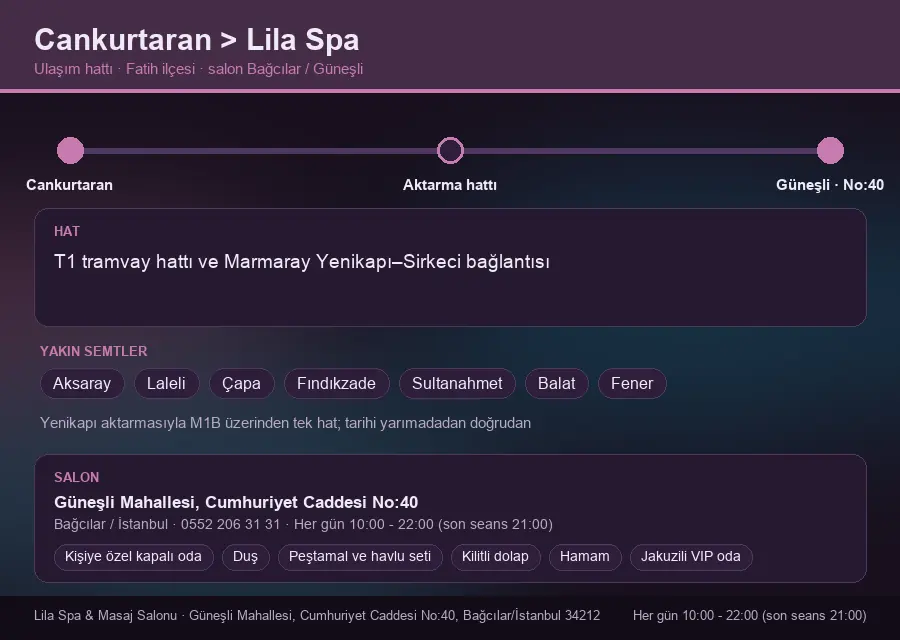Choose the Fener neighborhood chip
The image size is (900, 640).
(632, 383)
